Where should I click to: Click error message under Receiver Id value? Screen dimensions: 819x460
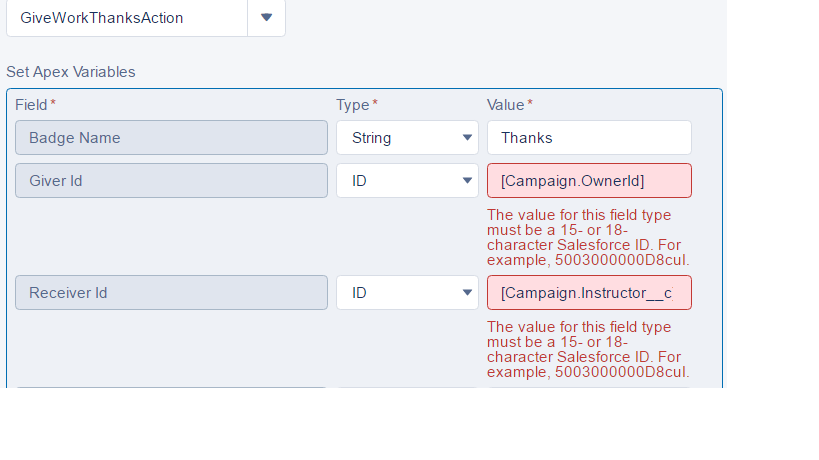(x=588, y=350)
